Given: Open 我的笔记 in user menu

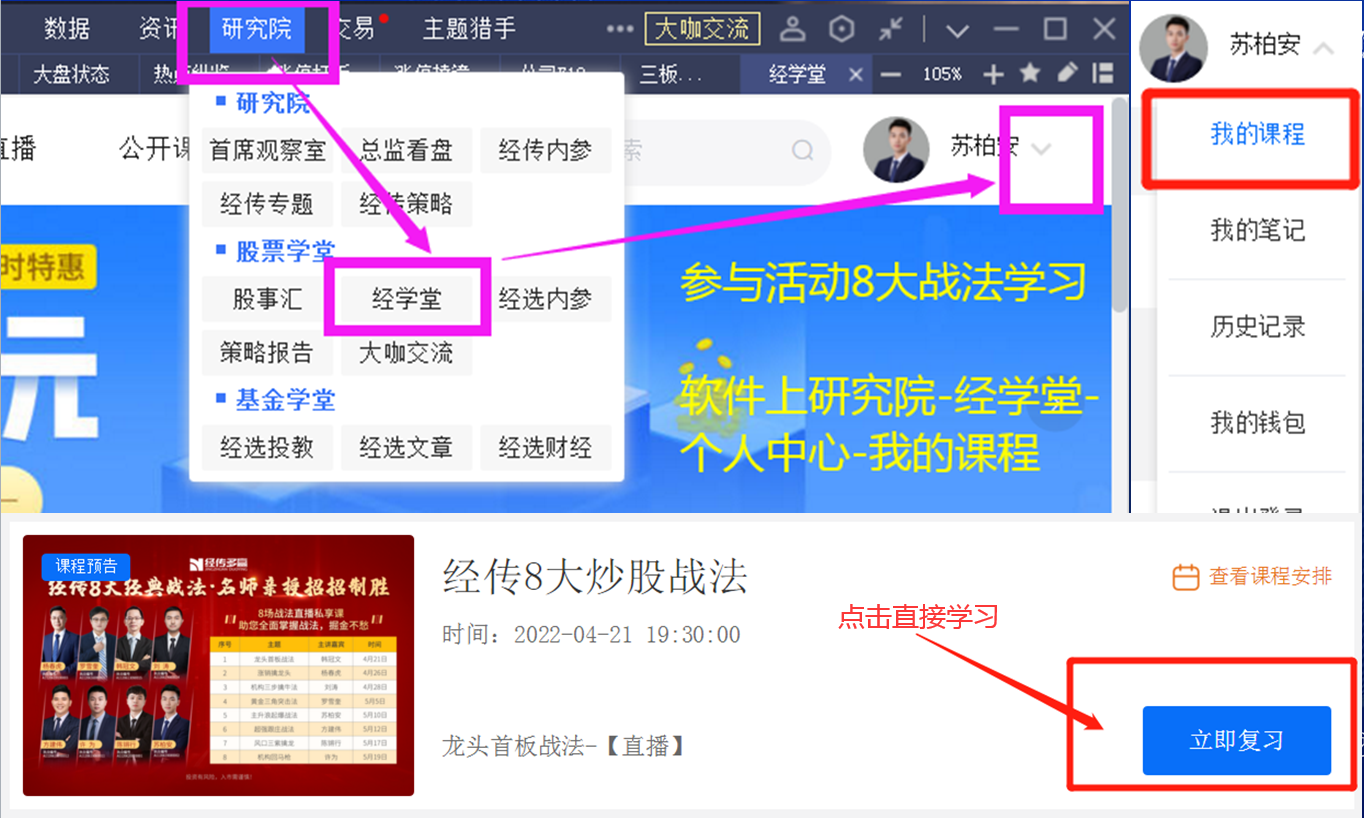Looking at the screenshot, I should coord(1257,230).
